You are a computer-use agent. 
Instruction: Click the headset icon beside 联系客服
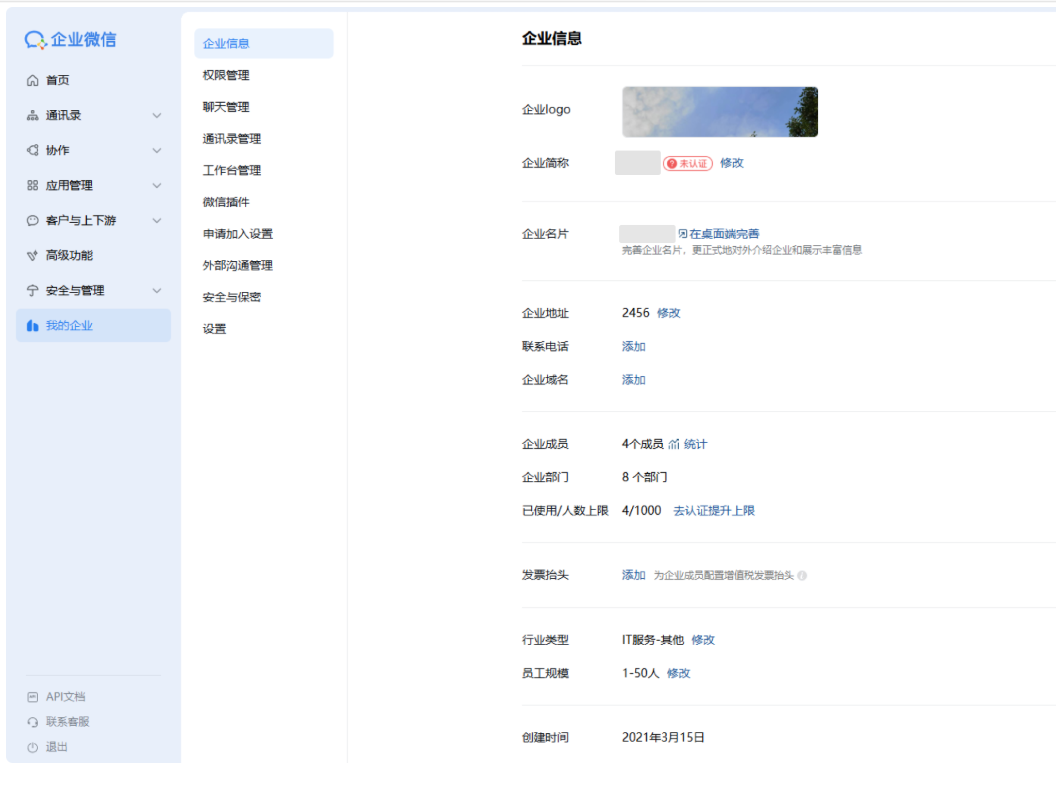pyautogui.click(x=32, y=722)
